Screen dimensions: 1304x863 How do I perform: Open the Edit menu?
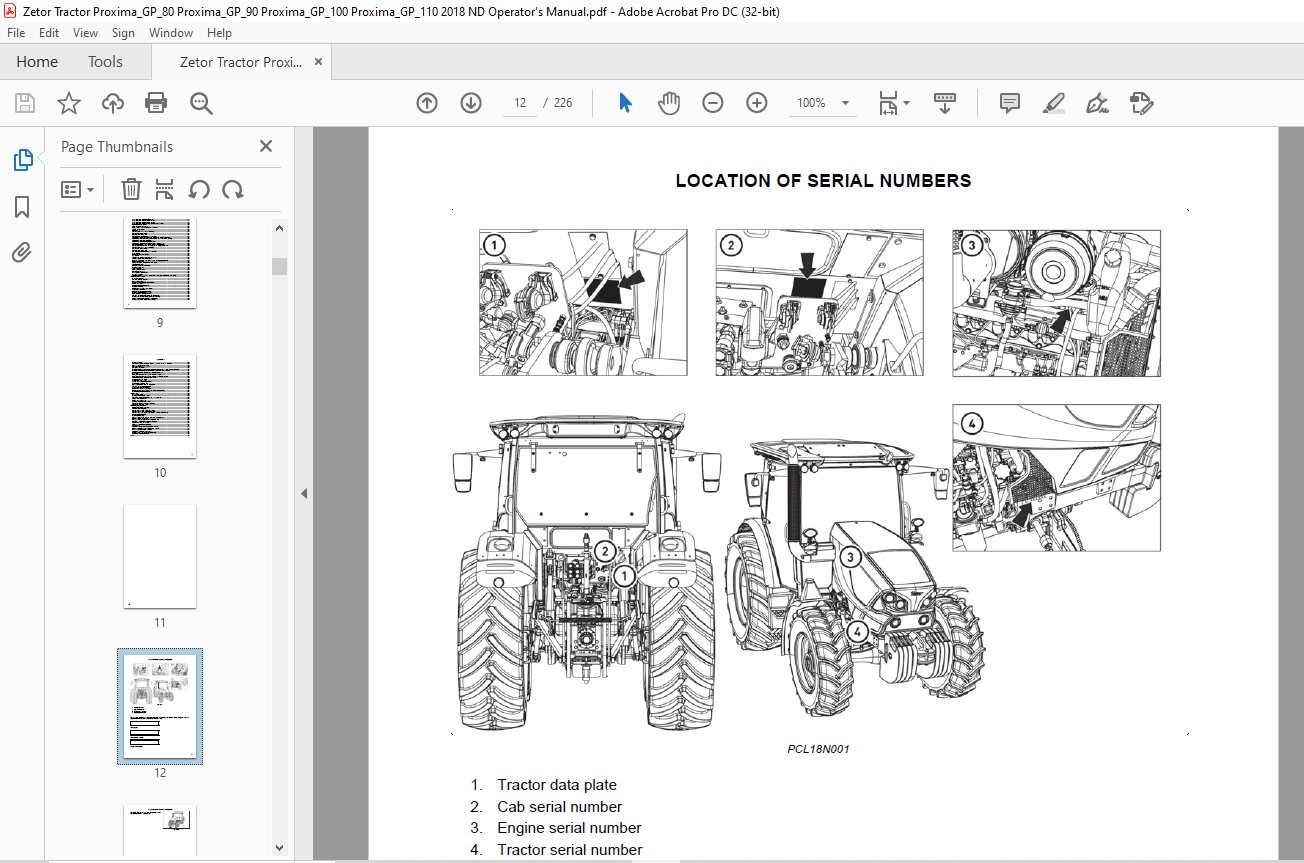(x=49, y=33)
